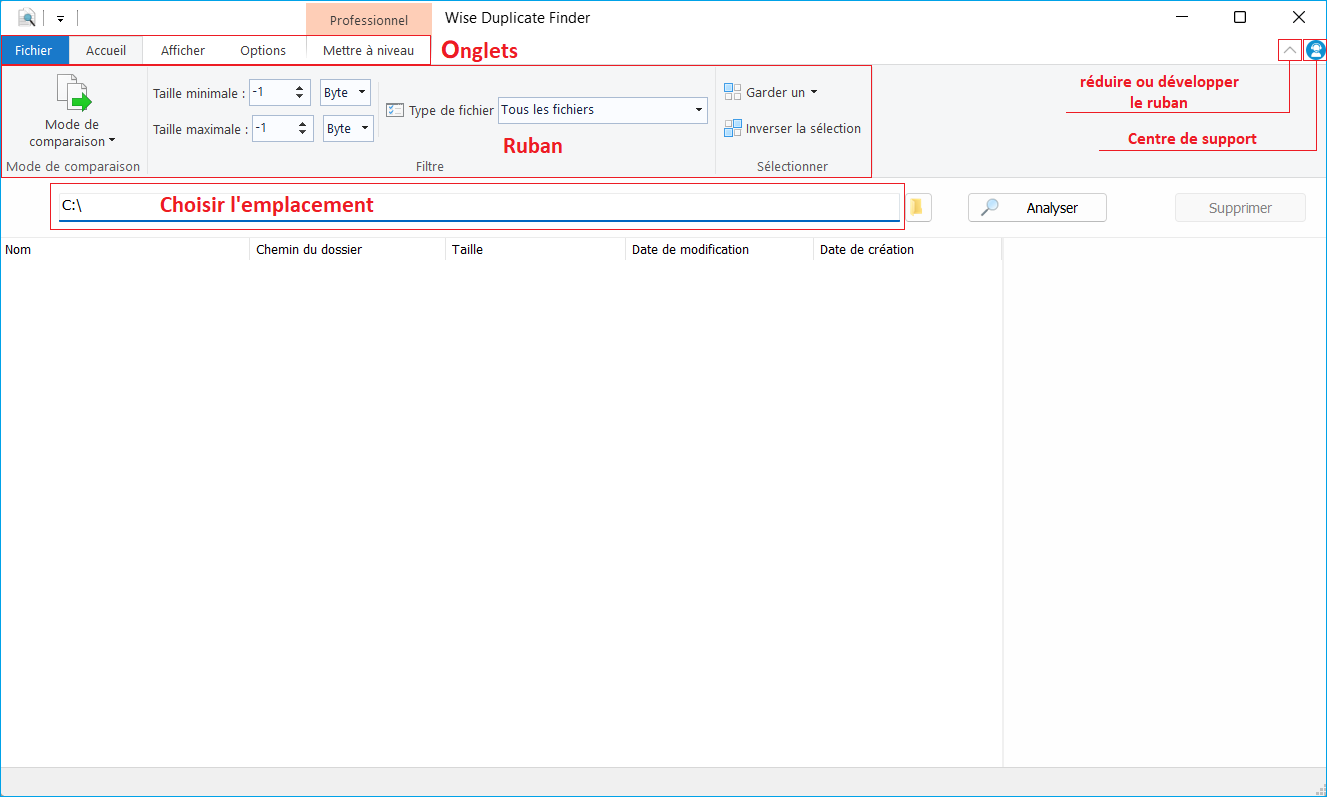Open the Mode de comparaison tool
This screenshot has width=1327, height=797.
[73, 111]
